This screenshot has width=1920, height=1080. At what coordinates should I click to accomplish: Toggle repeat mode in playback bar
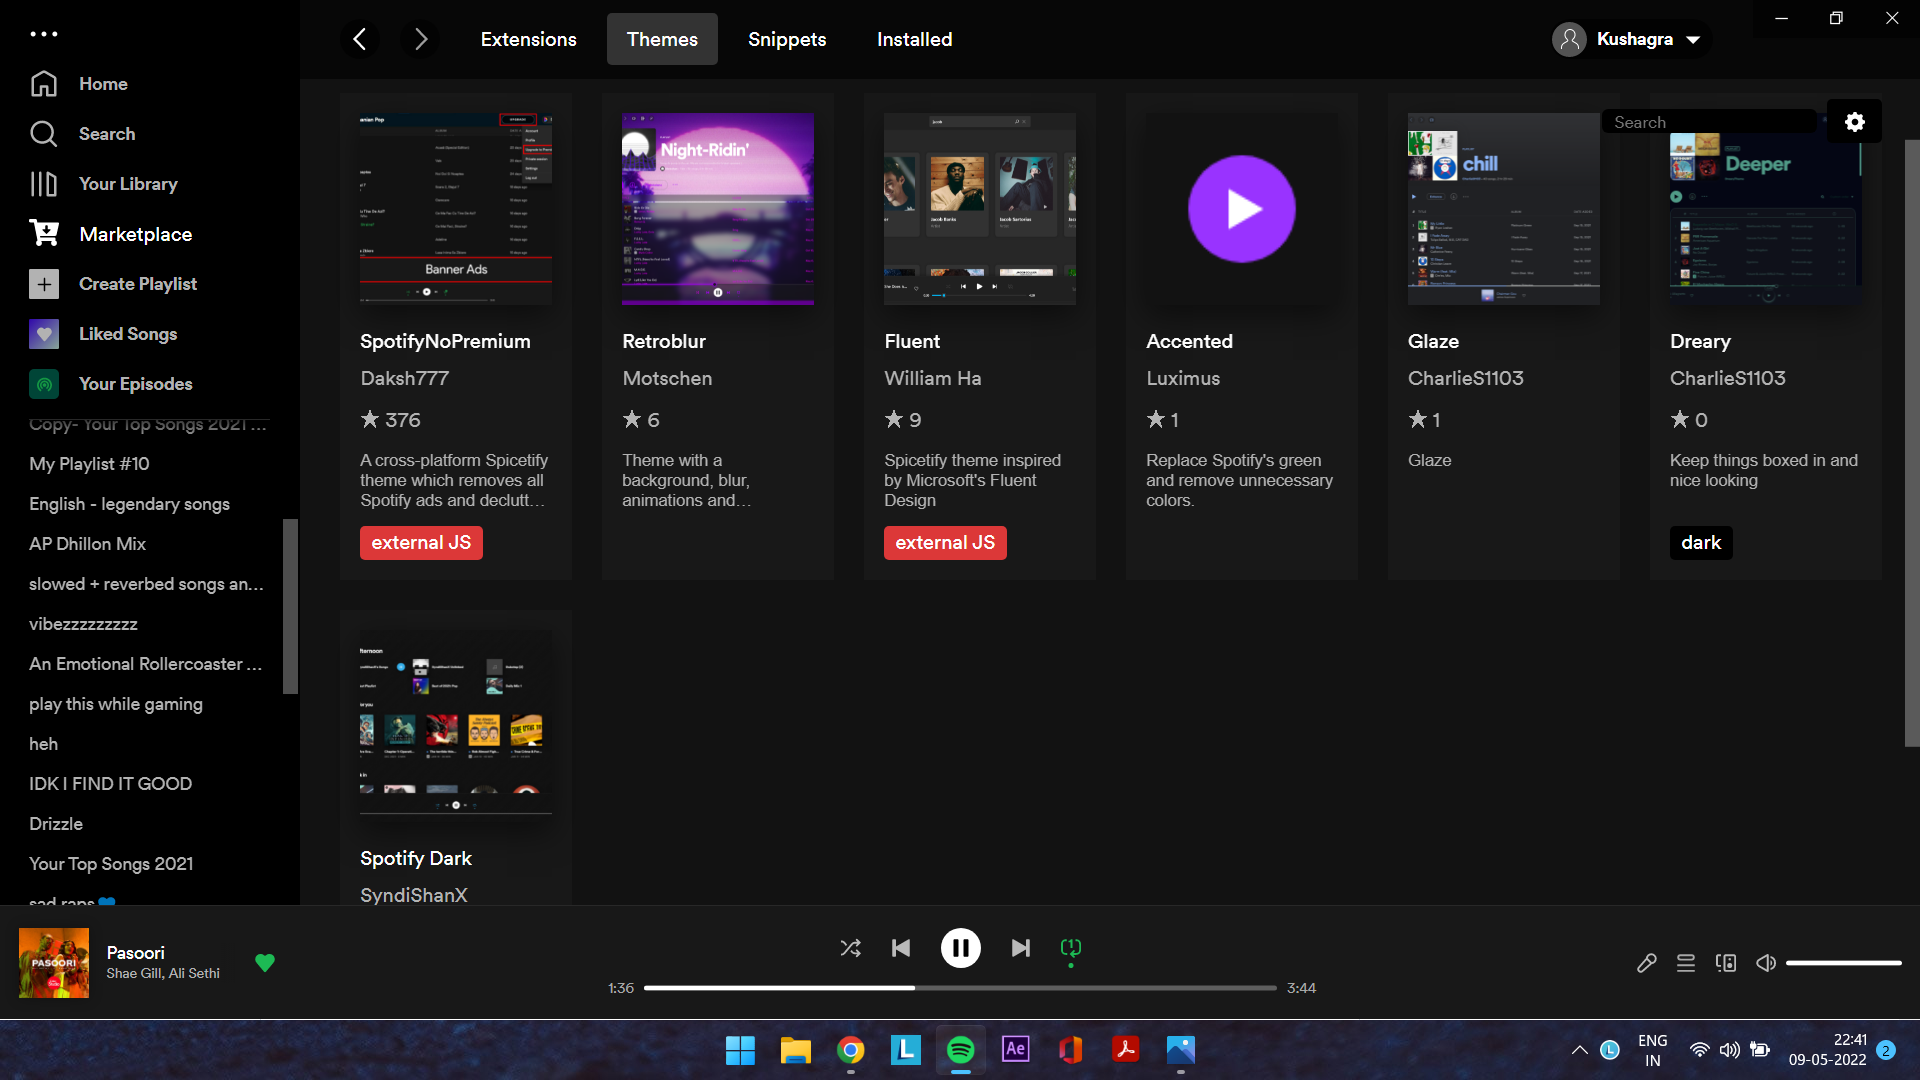point(1069,948)
